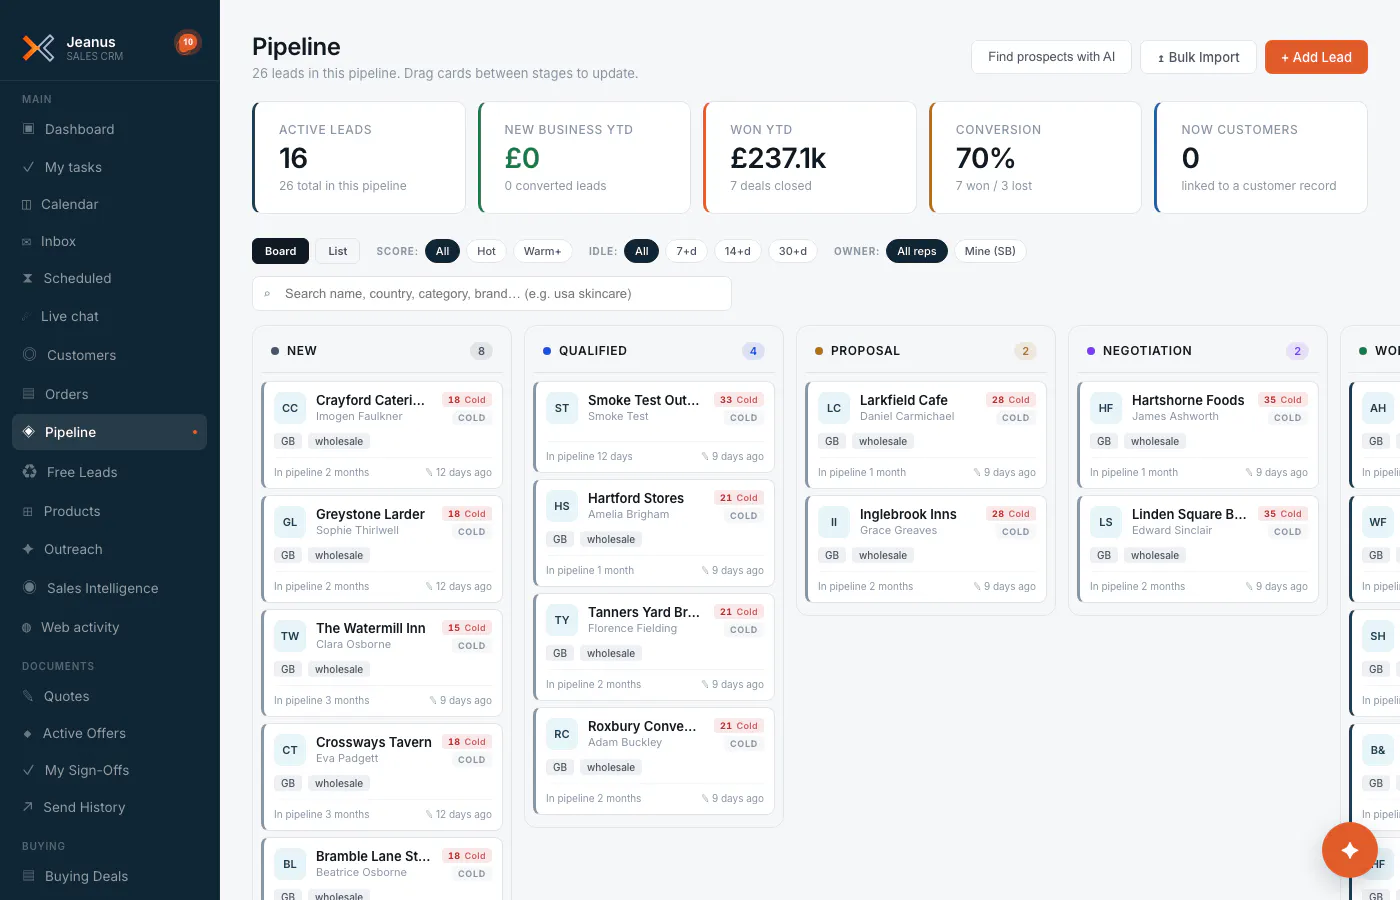Filter score by Warm+
Screen dimensions: 1400x900
[x=543, y=251]
